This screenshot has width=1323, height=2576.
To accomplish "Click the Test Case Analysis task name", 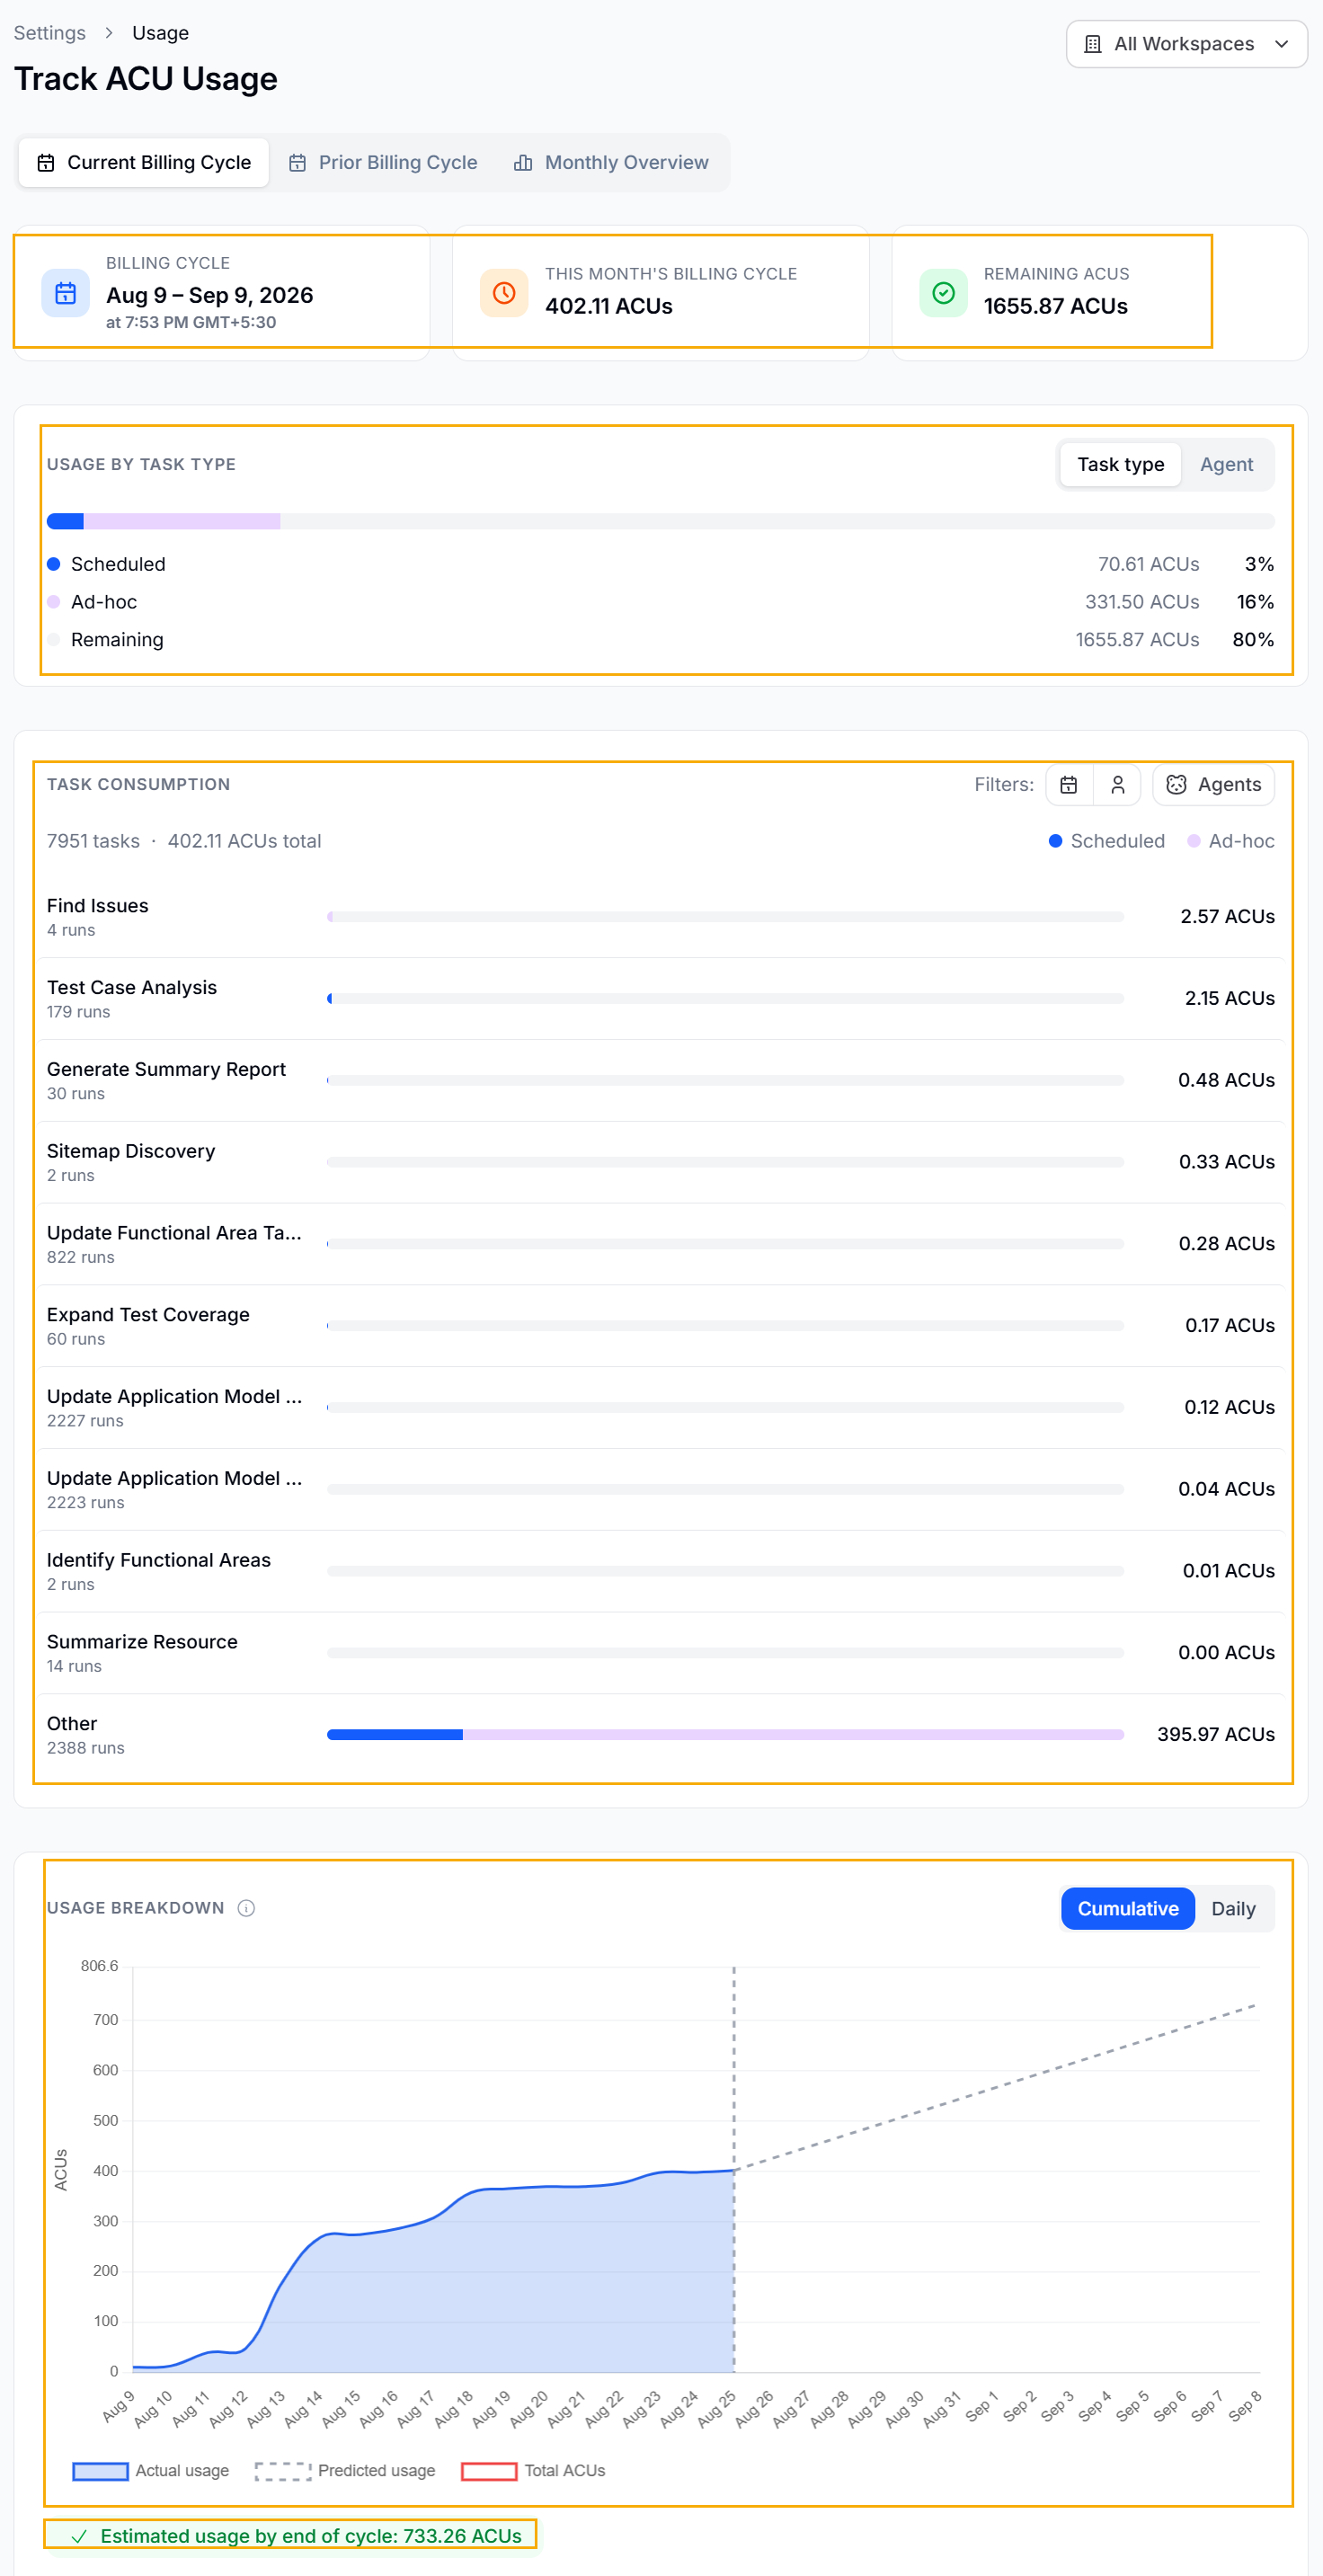I will pyautogui.click(x=132, y=987).
